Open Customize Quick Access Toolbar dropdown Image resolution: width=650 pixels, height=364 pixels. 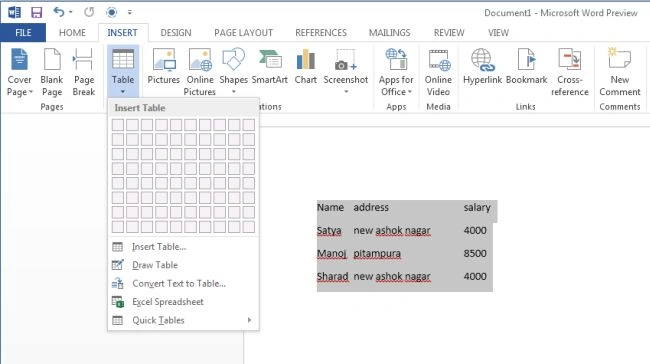tap(130, 12)
